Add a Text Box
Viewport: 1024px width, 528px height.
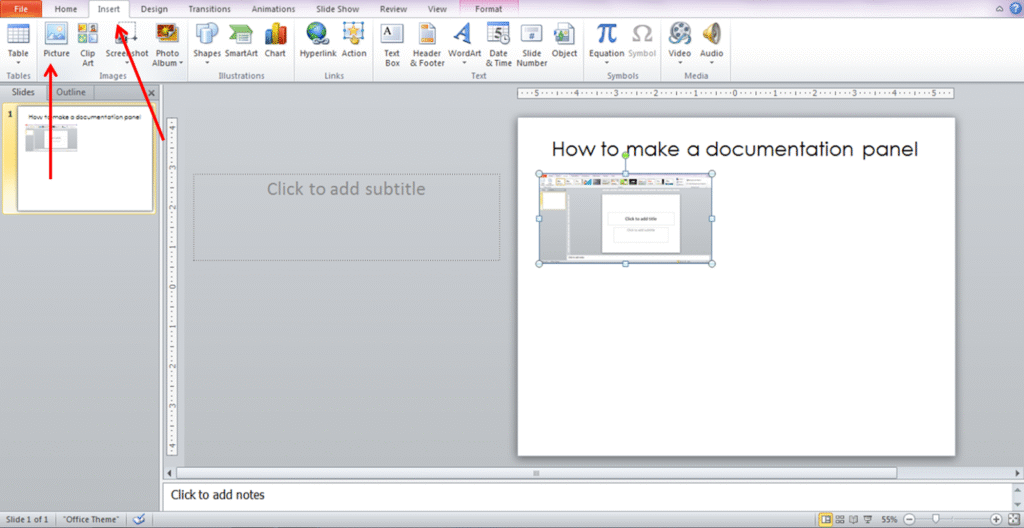click(x=392, y=40)
